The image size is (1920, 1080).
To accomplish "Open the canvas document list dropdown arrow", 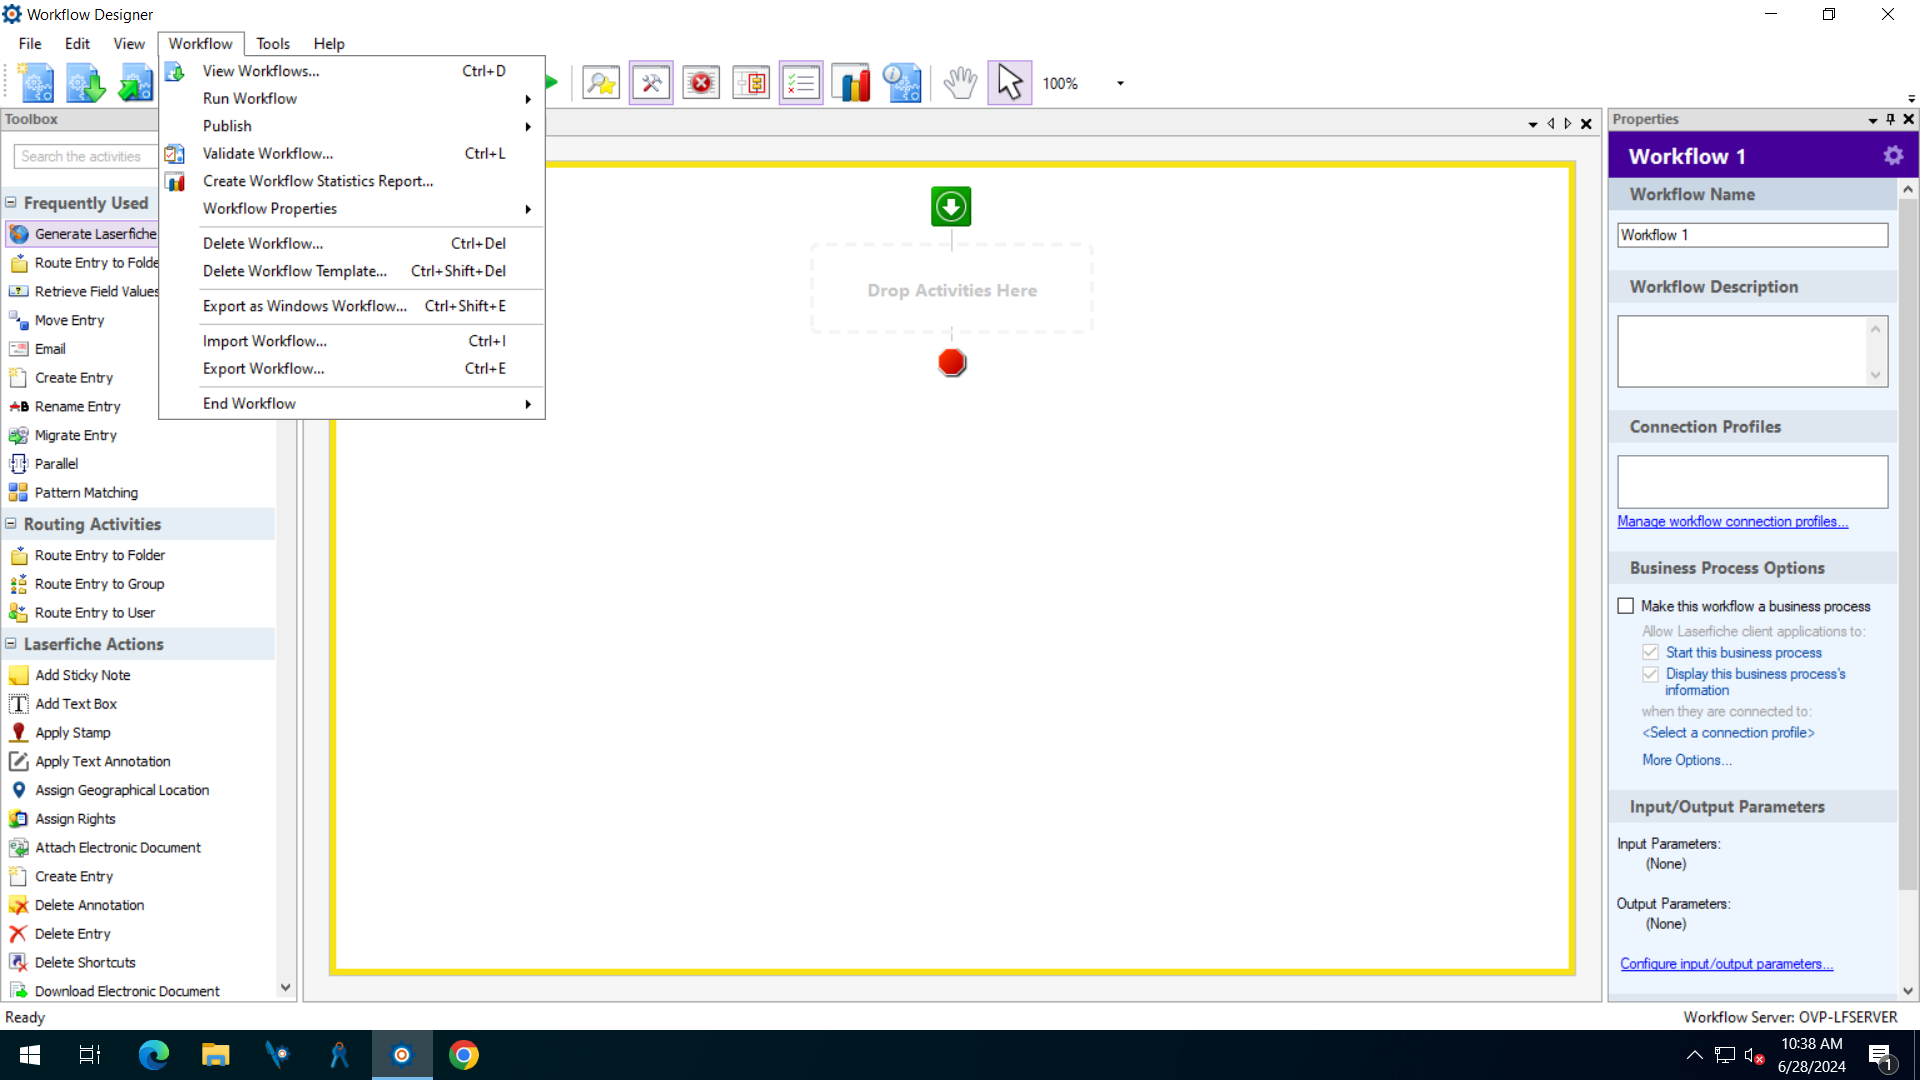I will (x=1532, y=125).
